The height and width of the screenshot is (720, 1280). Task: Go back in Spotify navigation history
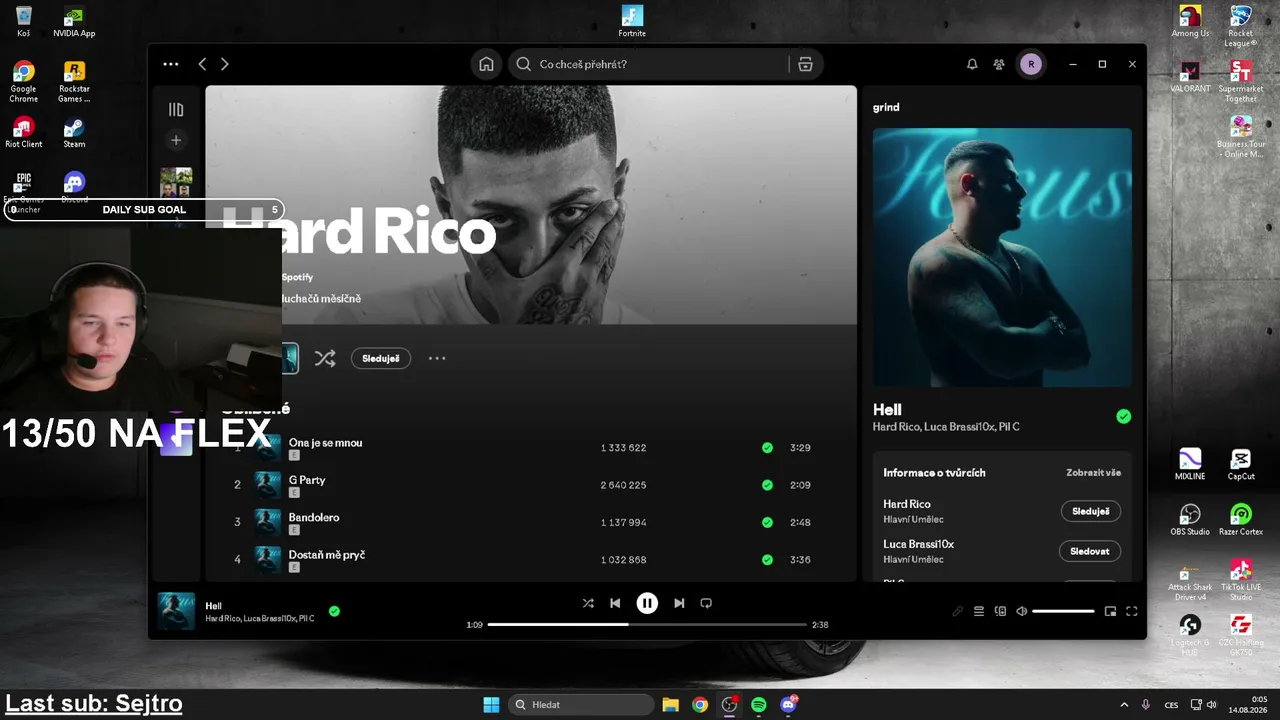pyautogui.click(x=202, y=64)
